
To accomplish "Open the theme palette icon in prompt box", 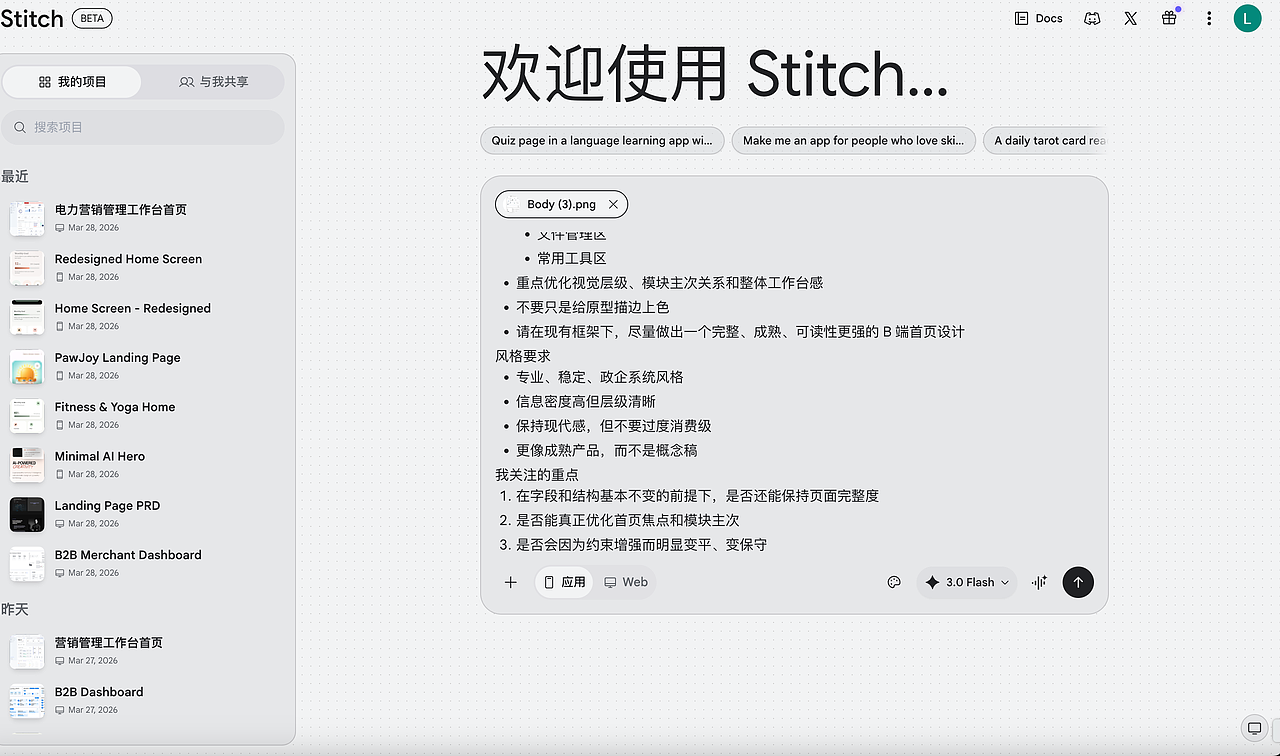I will pos(893,581).
